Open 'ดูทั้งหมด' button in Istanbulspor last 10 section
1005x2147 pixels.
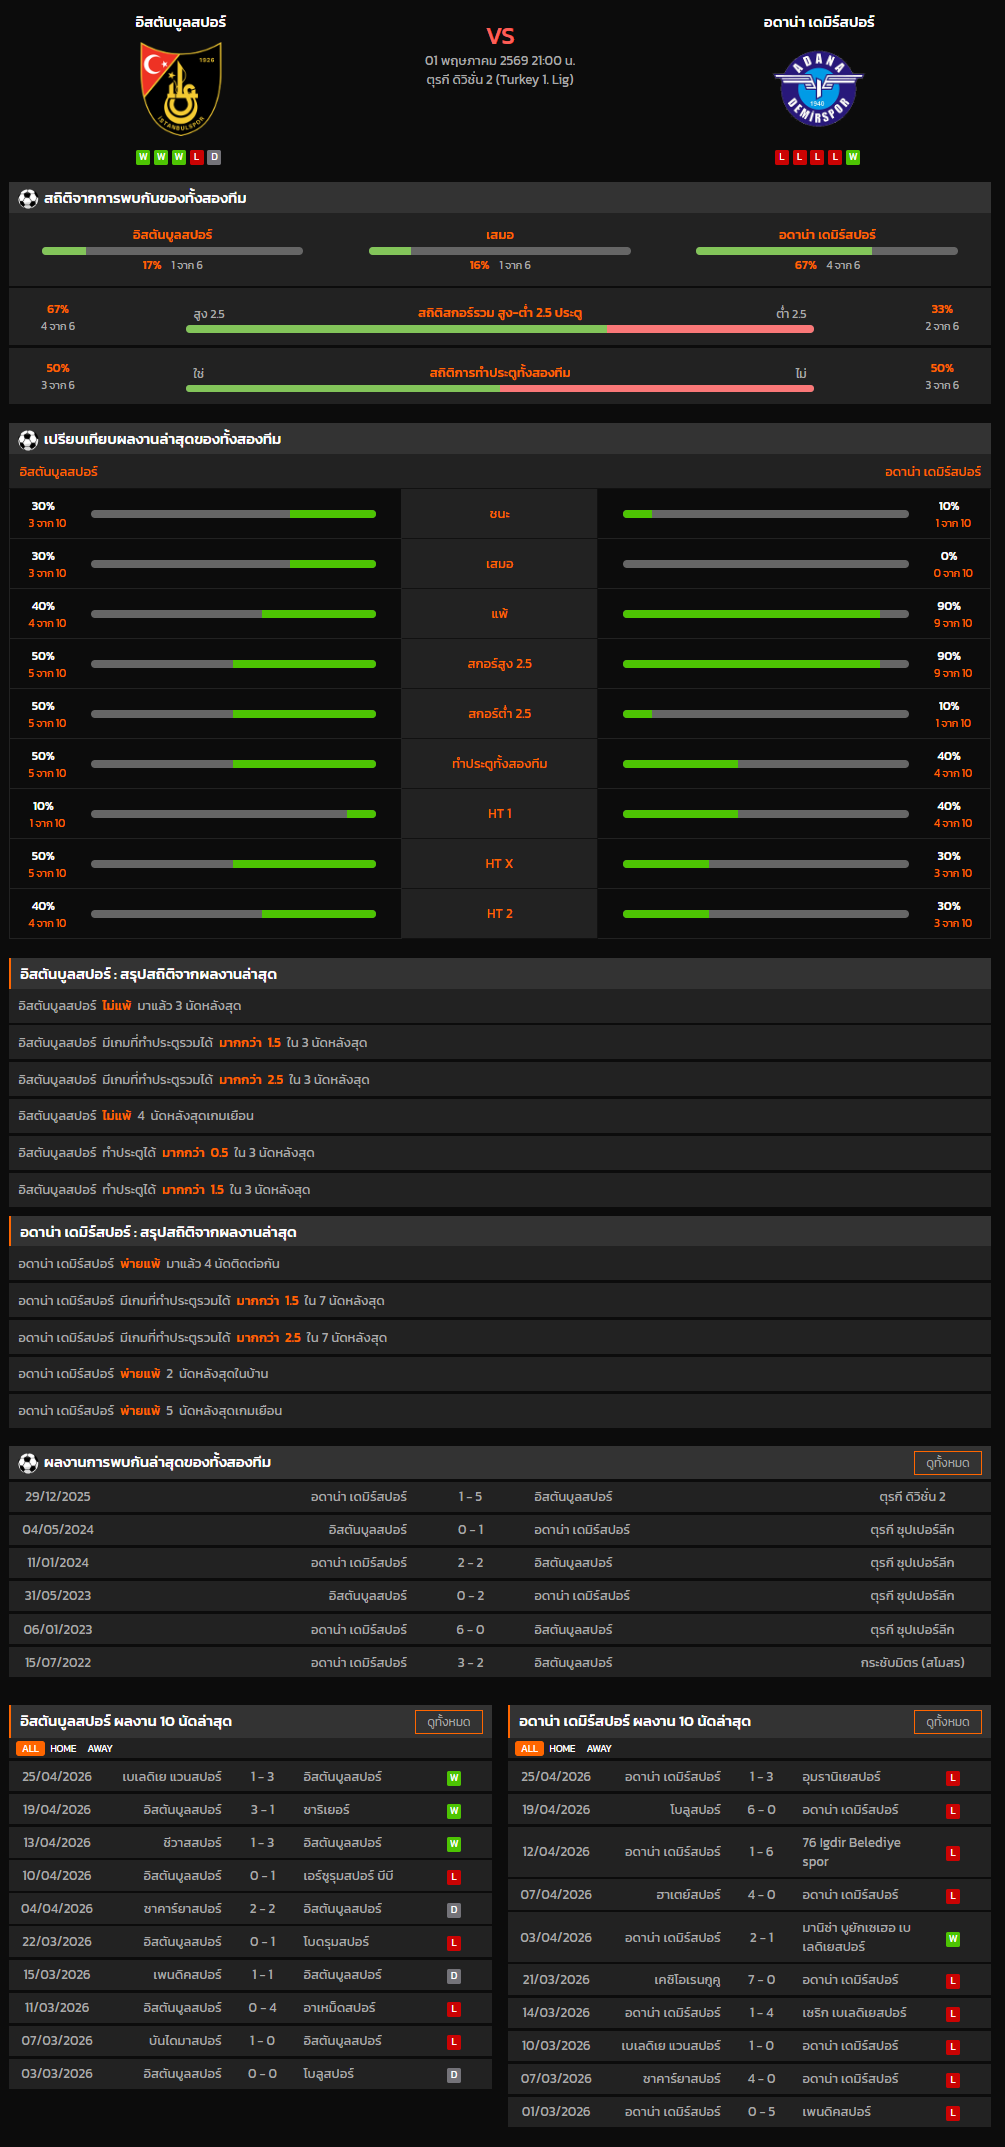(449, 1722)
